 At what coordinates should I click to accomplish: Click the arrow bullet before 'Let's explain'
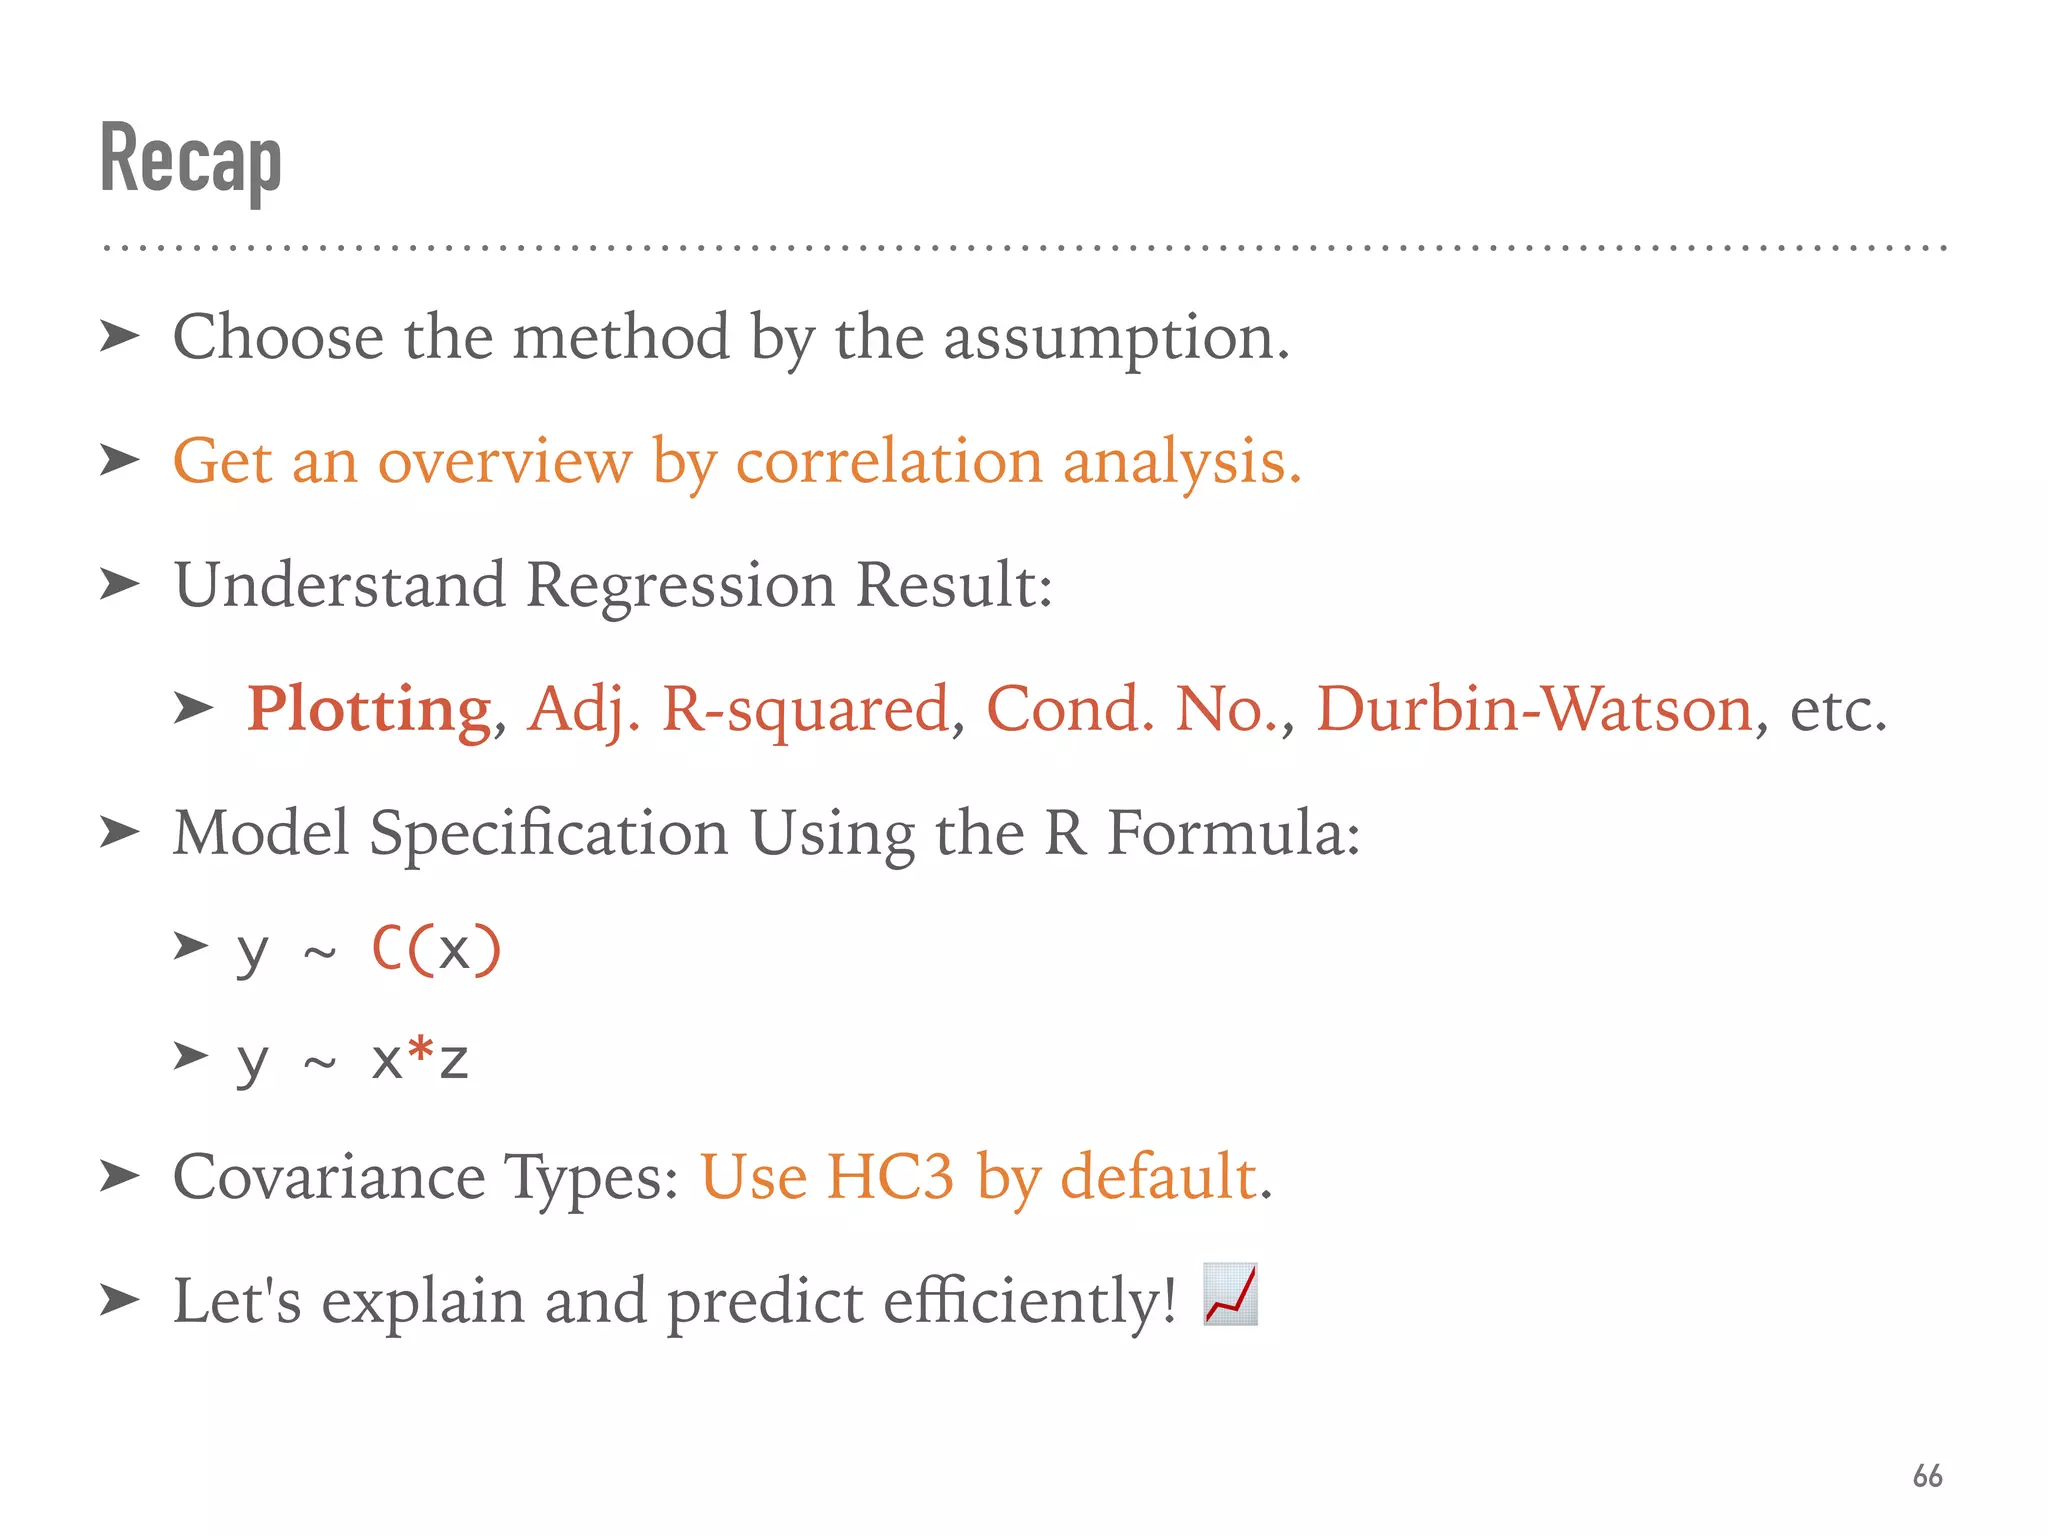click(x=119, y=1301)
